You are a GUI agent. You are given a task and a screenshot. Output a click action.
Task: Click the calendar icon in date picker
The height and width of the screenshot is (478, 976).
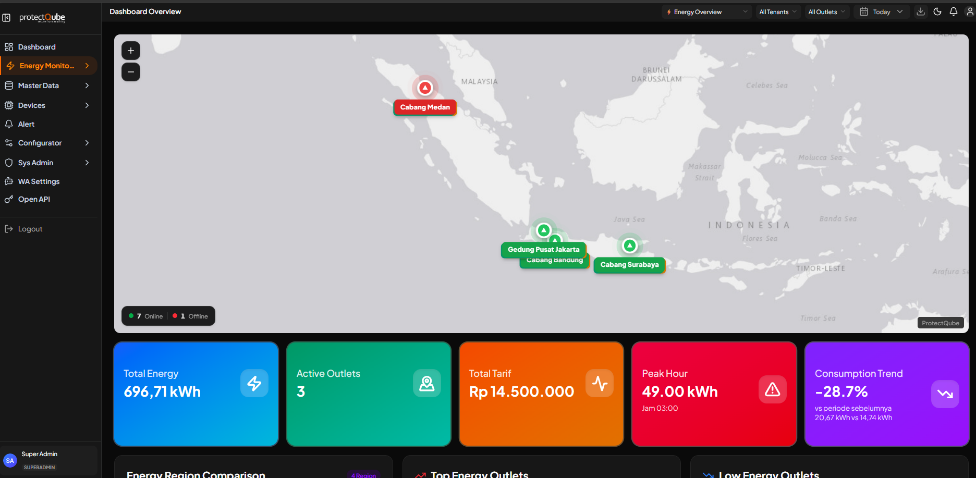864,11
